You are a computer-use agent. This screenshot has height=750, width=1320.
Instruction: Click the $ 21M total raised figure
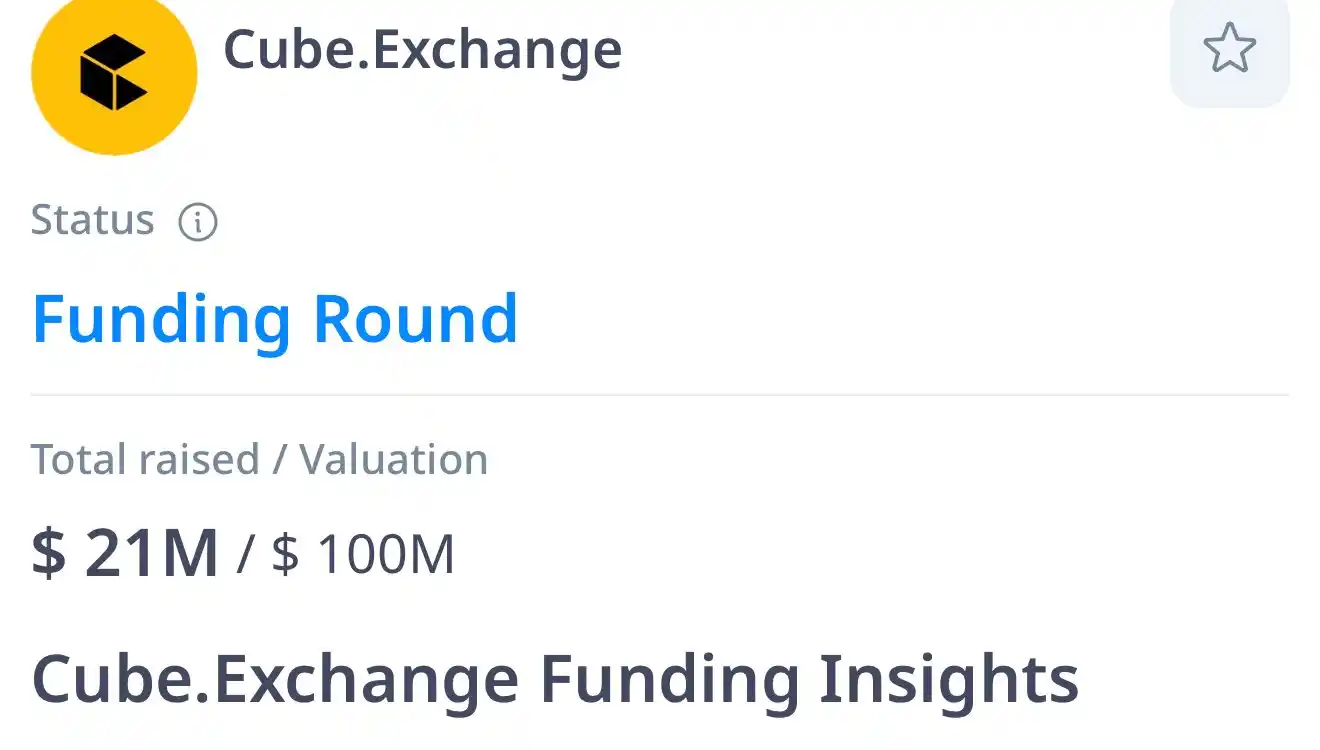pos(124,550)
